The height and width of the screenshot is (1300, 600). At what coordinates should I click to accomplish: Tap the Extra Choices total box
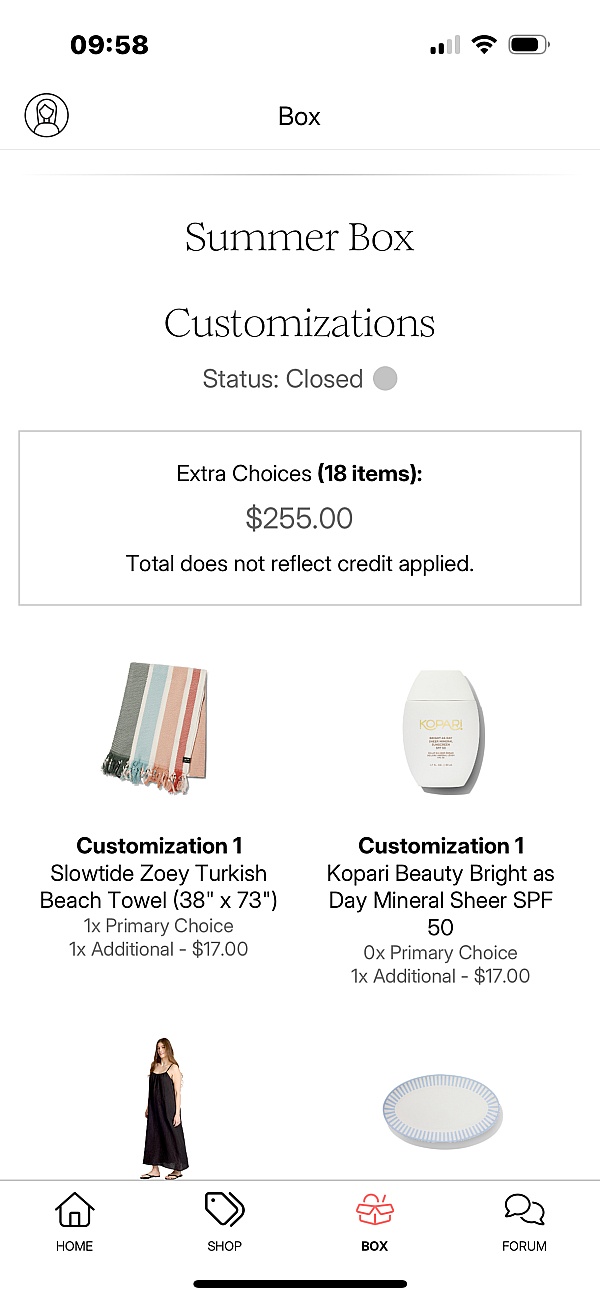tap(300, 518)
